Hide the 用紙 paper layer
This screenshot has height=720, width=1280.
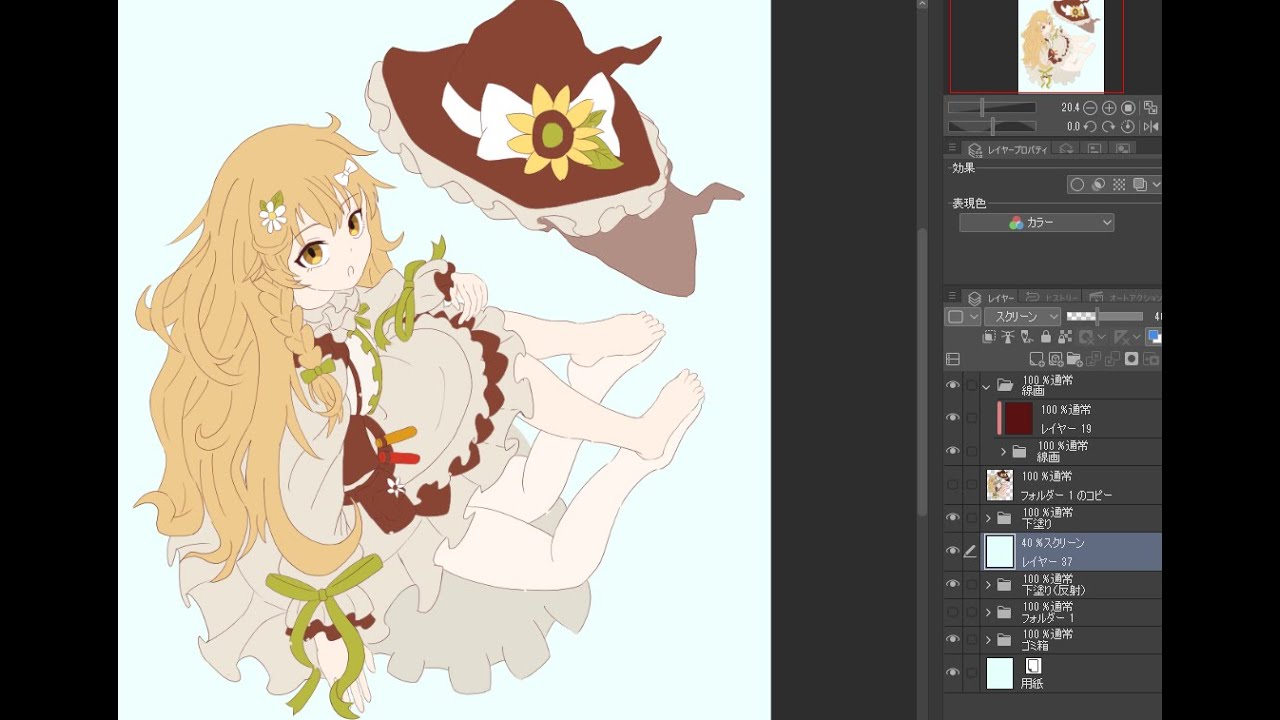pyautogui.click(x=953, y=672)
